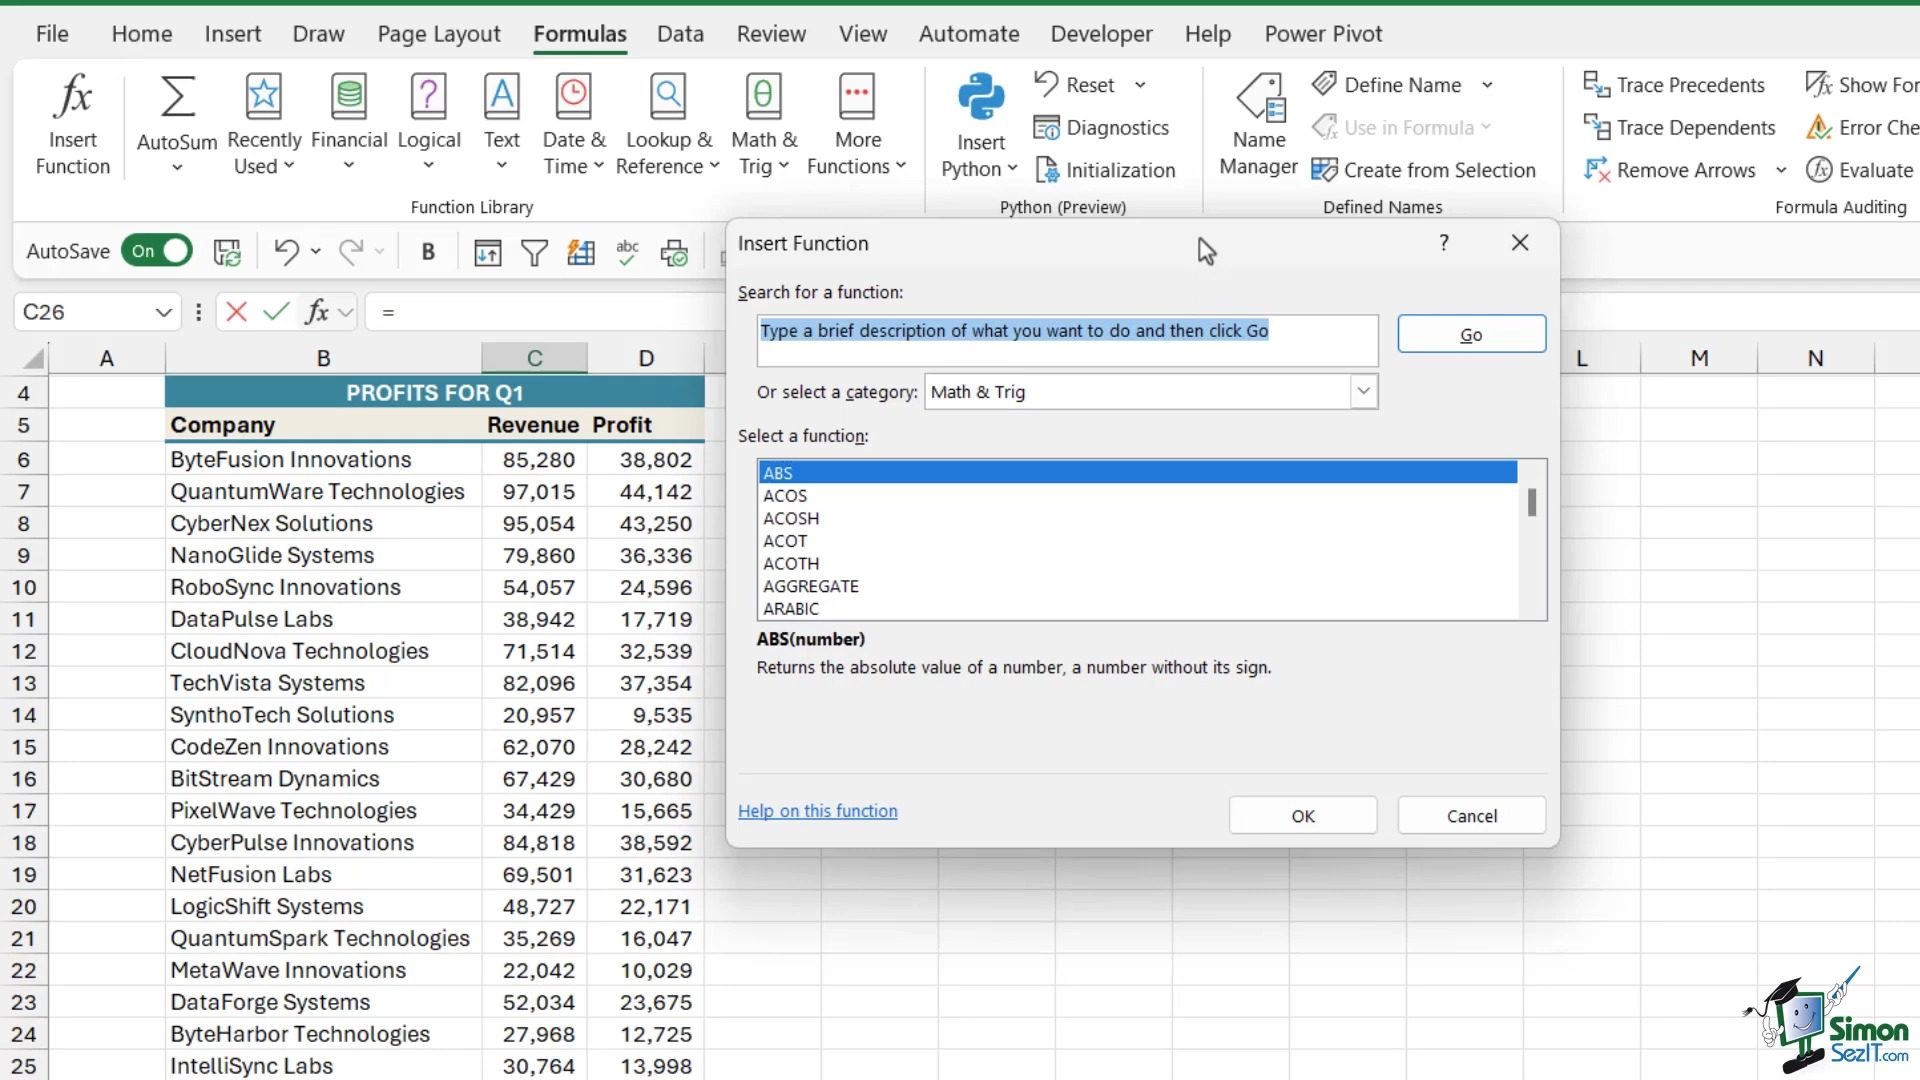Click the formula bar fx insert function icon
This screenshot has height=1080, width=1920.
coord(317,312)
